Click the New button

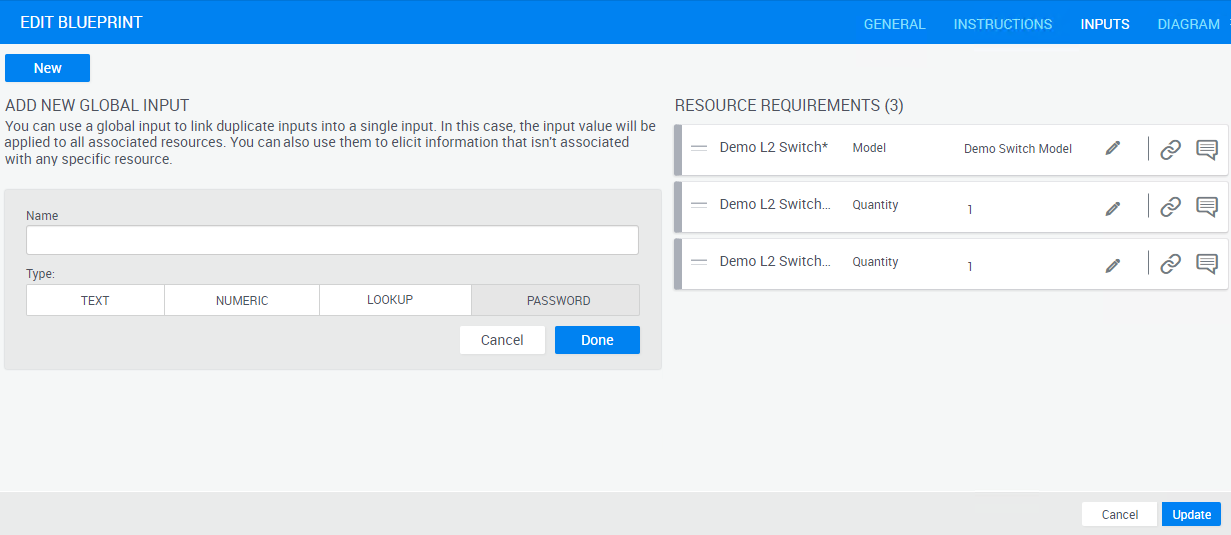(48, 68)
